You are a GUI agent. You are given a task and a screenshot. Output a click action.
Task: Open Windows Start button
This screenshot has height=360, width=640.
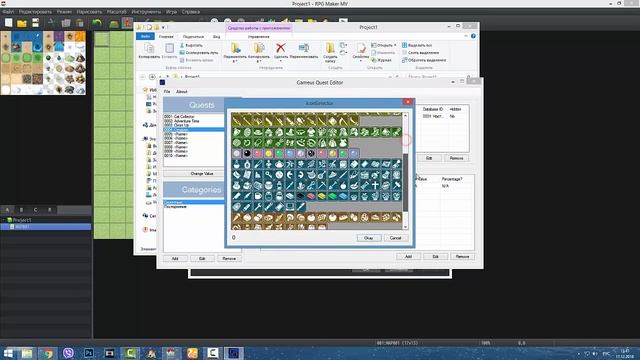click(8, 353)
